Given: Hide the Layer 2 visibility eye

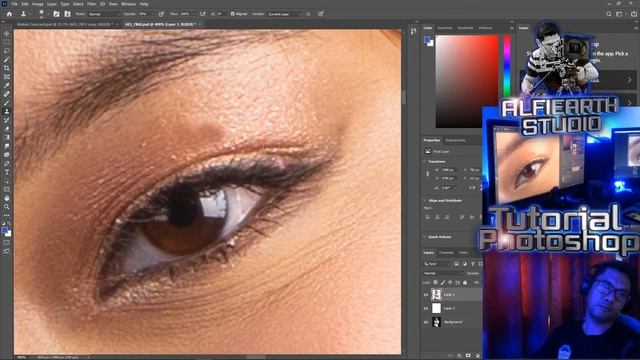Looking at the screenshot, I should click(x=426, y=308).
